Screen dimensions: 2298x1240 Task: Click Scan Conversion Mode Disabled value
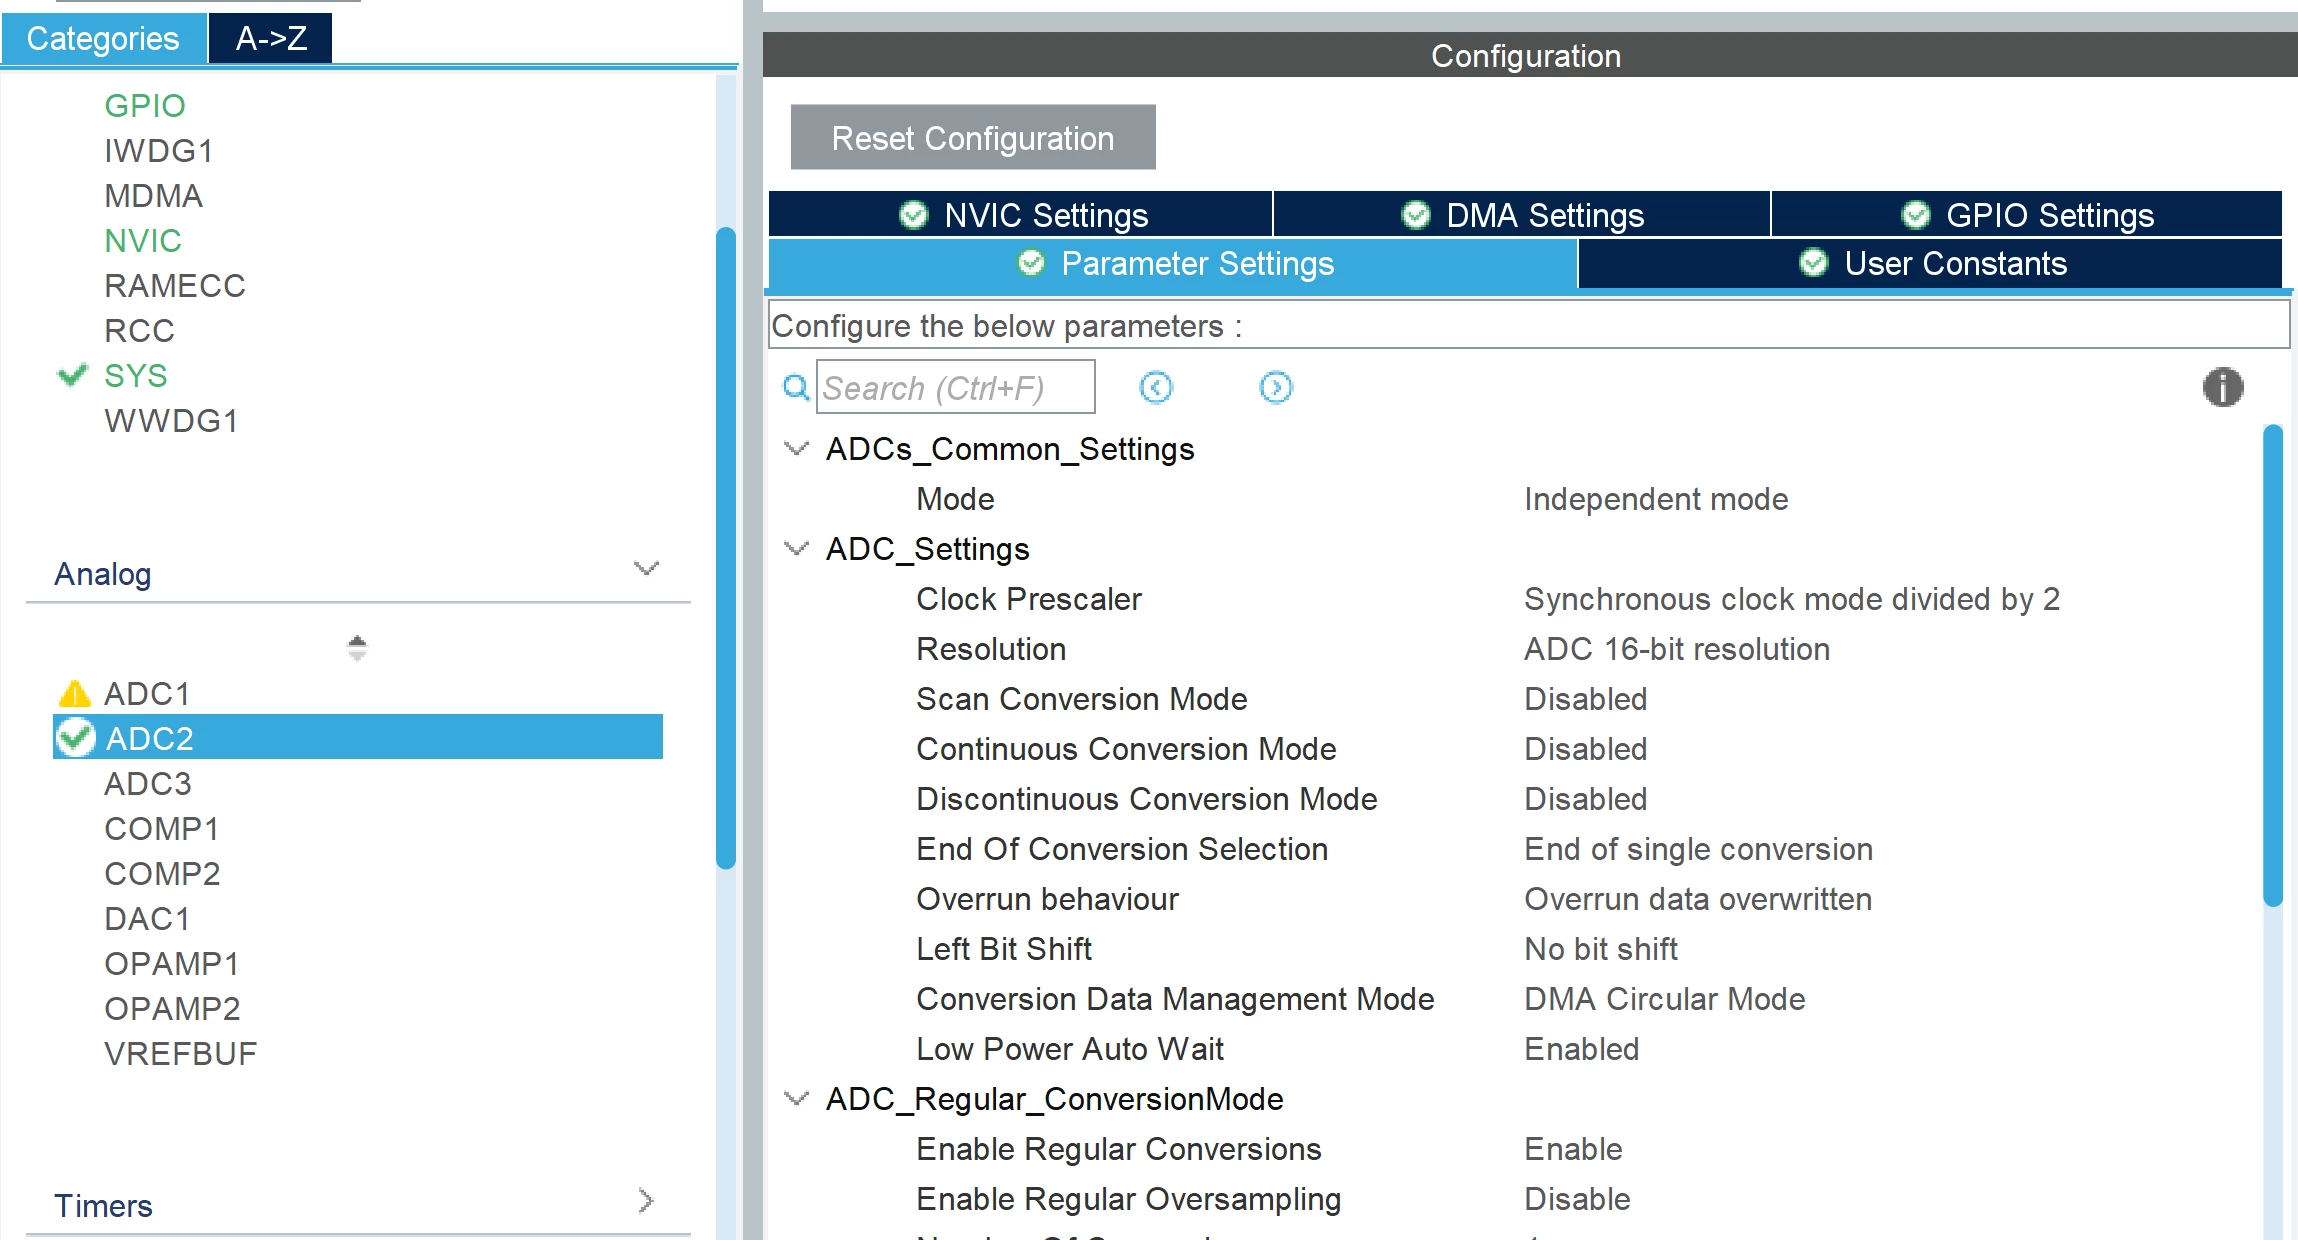tap(1585, 699)
